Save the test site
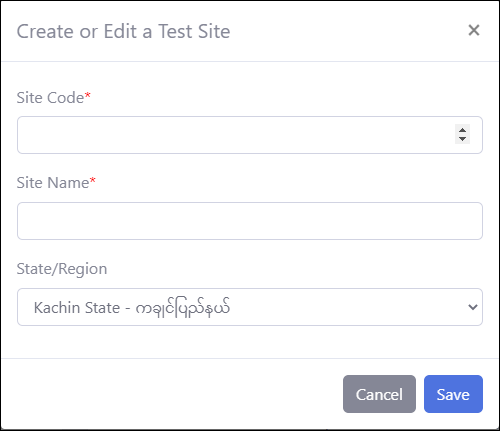 (x=453, y=394)
